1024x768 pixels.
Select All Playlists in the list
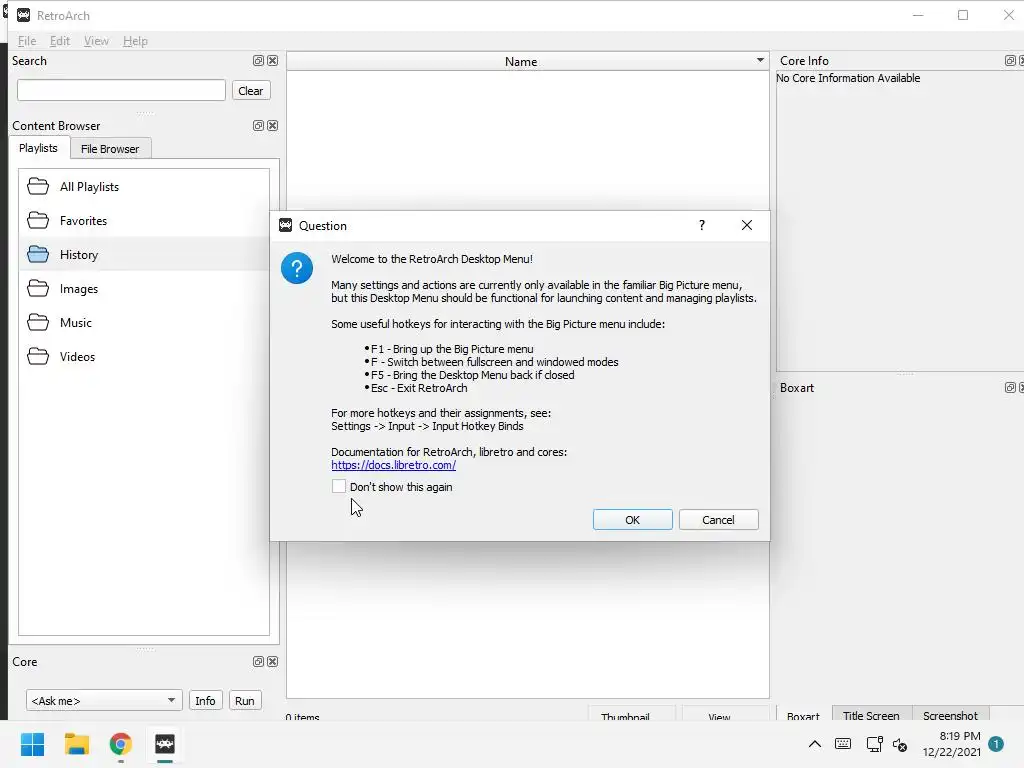pyautogui.click(x=144, y=187)
